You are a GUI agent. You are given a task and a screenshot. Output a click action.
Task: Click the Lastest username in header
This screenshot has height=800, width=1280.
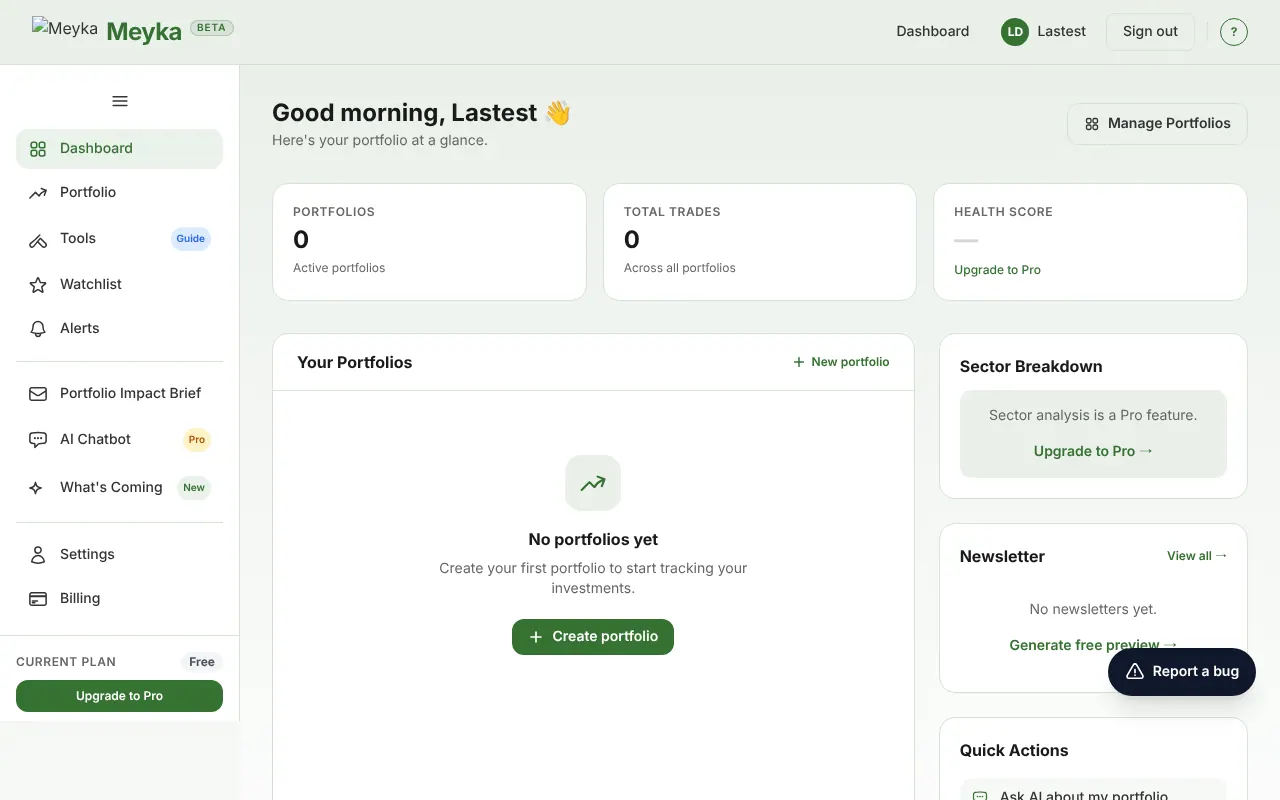pos(1061,31)
